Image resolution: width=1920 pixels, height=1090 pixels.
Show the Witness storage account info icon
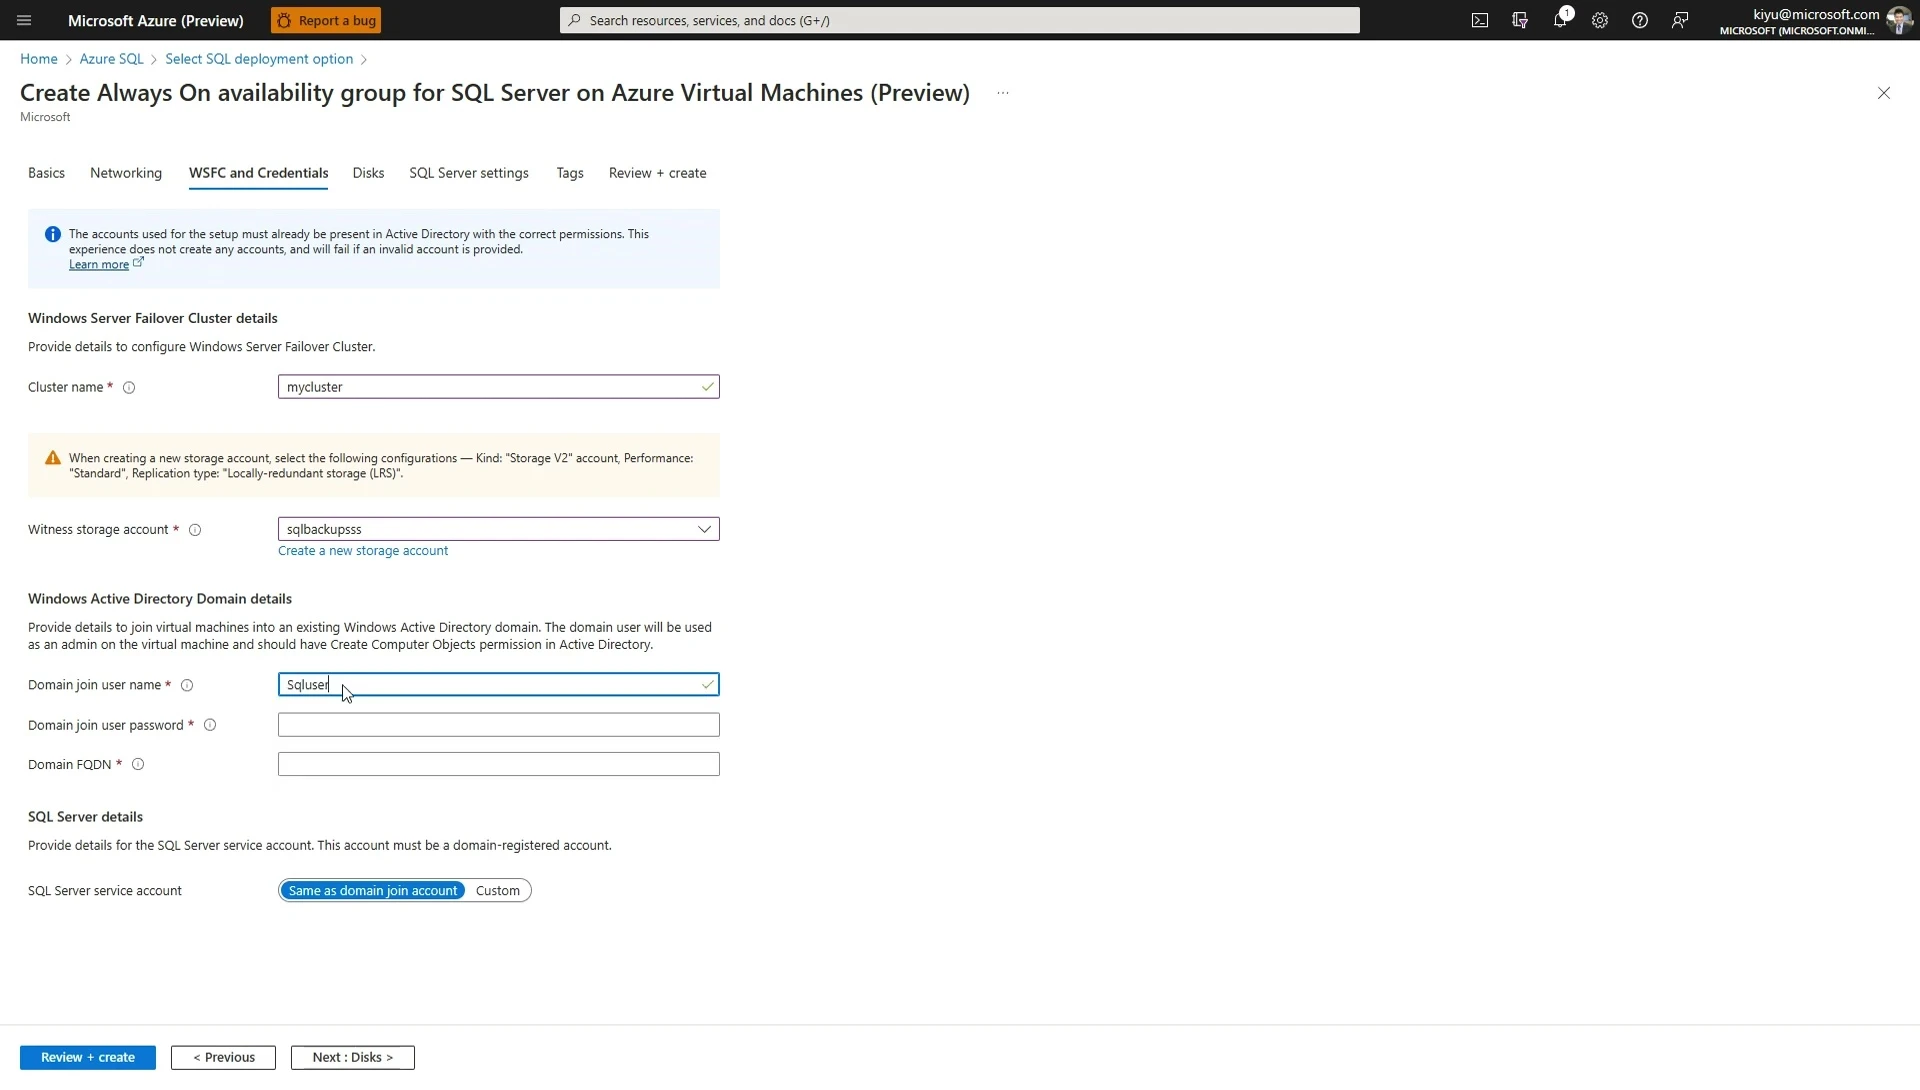click(x=195, y=530)
